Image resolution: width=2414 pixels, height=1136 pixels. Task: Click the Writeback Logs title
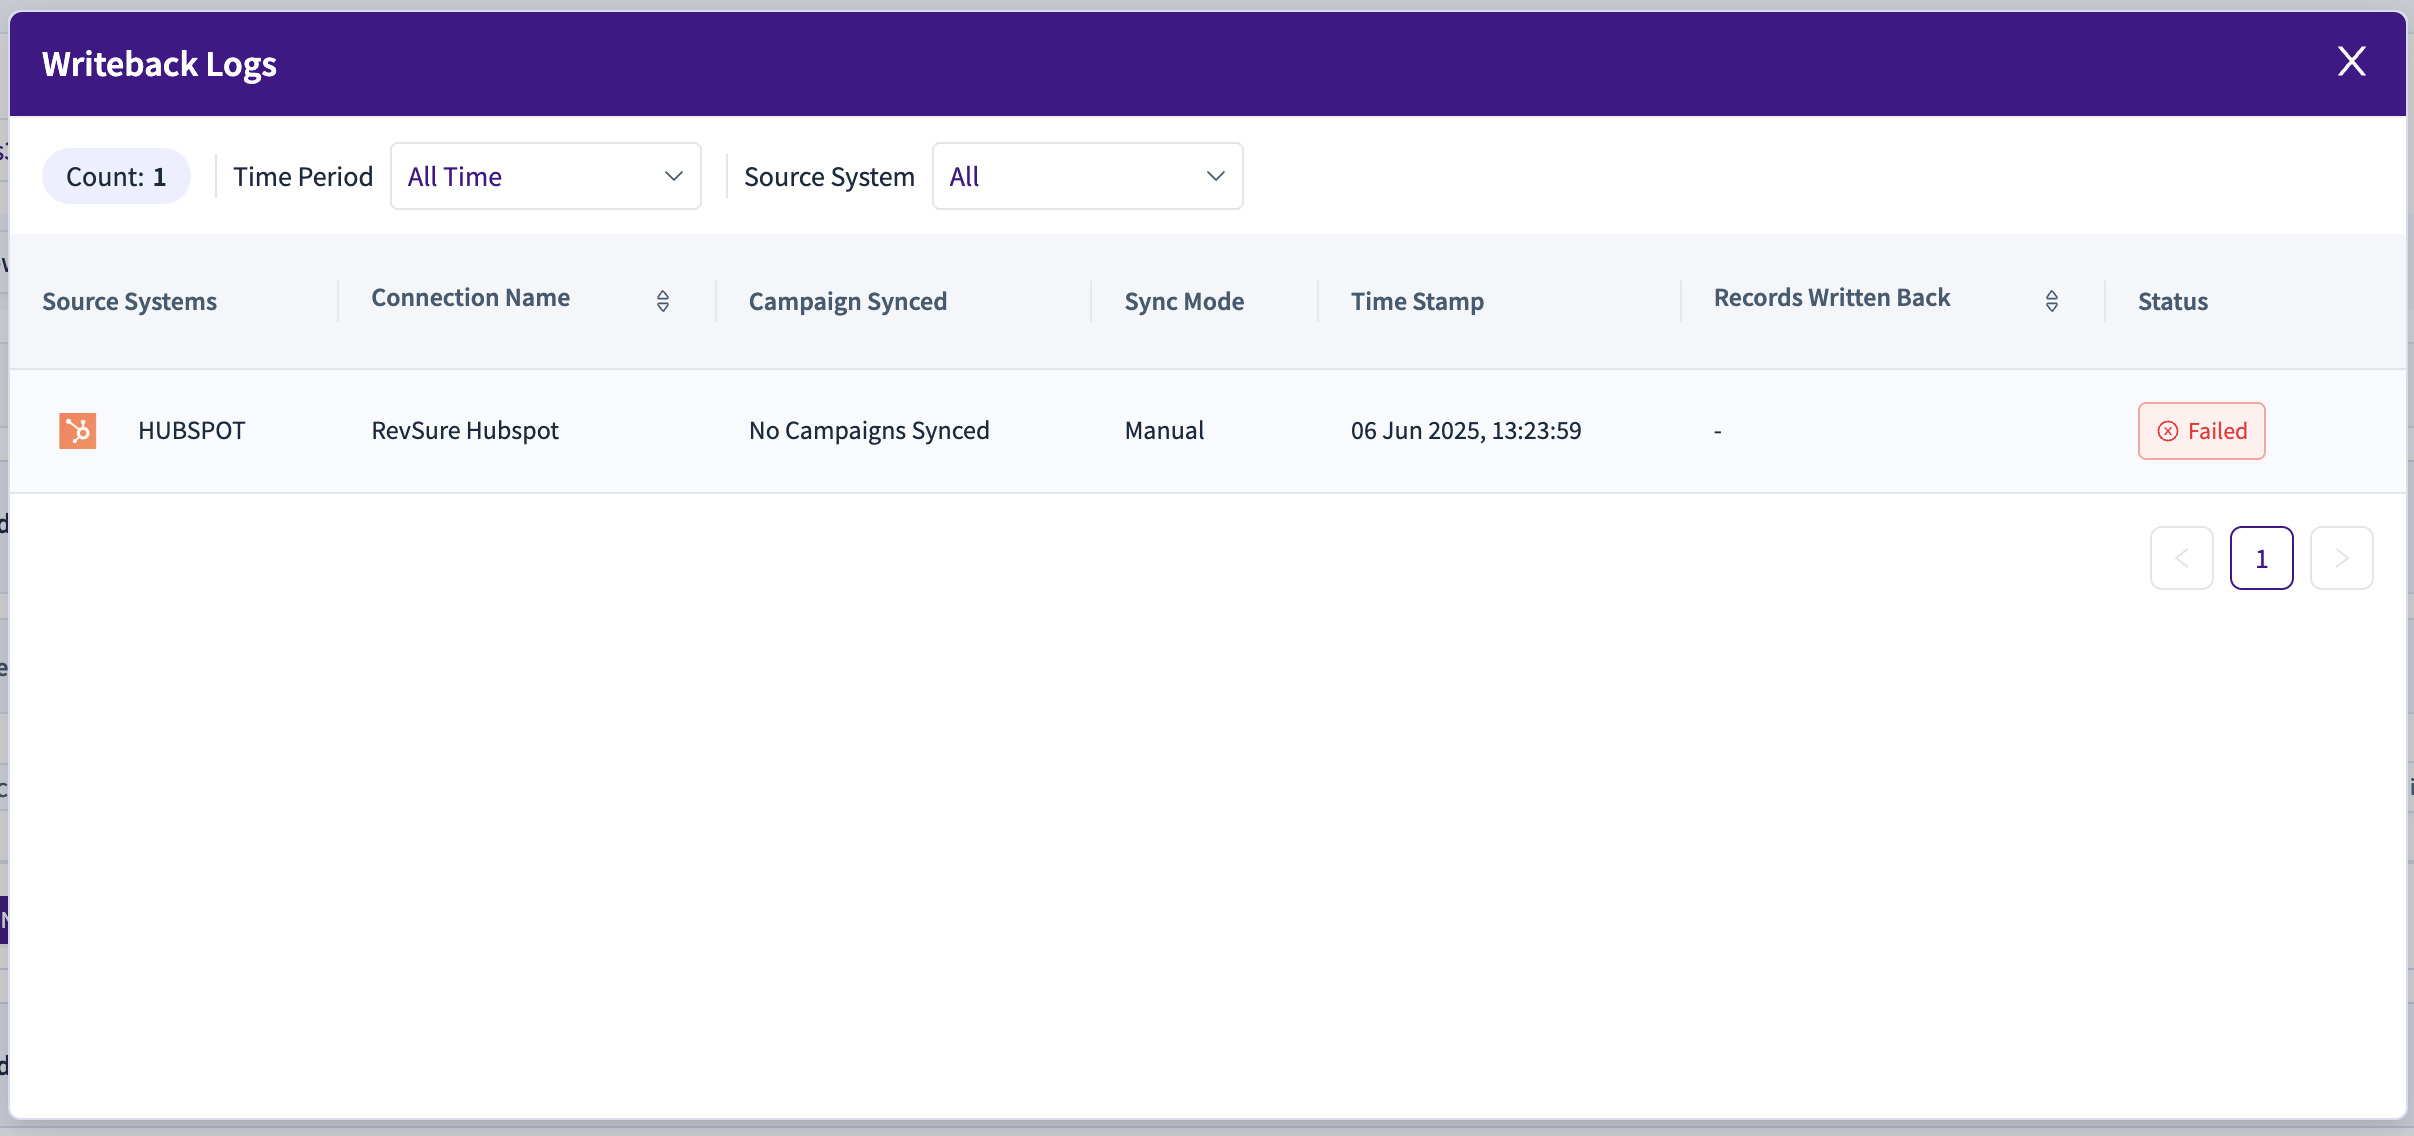159,64
